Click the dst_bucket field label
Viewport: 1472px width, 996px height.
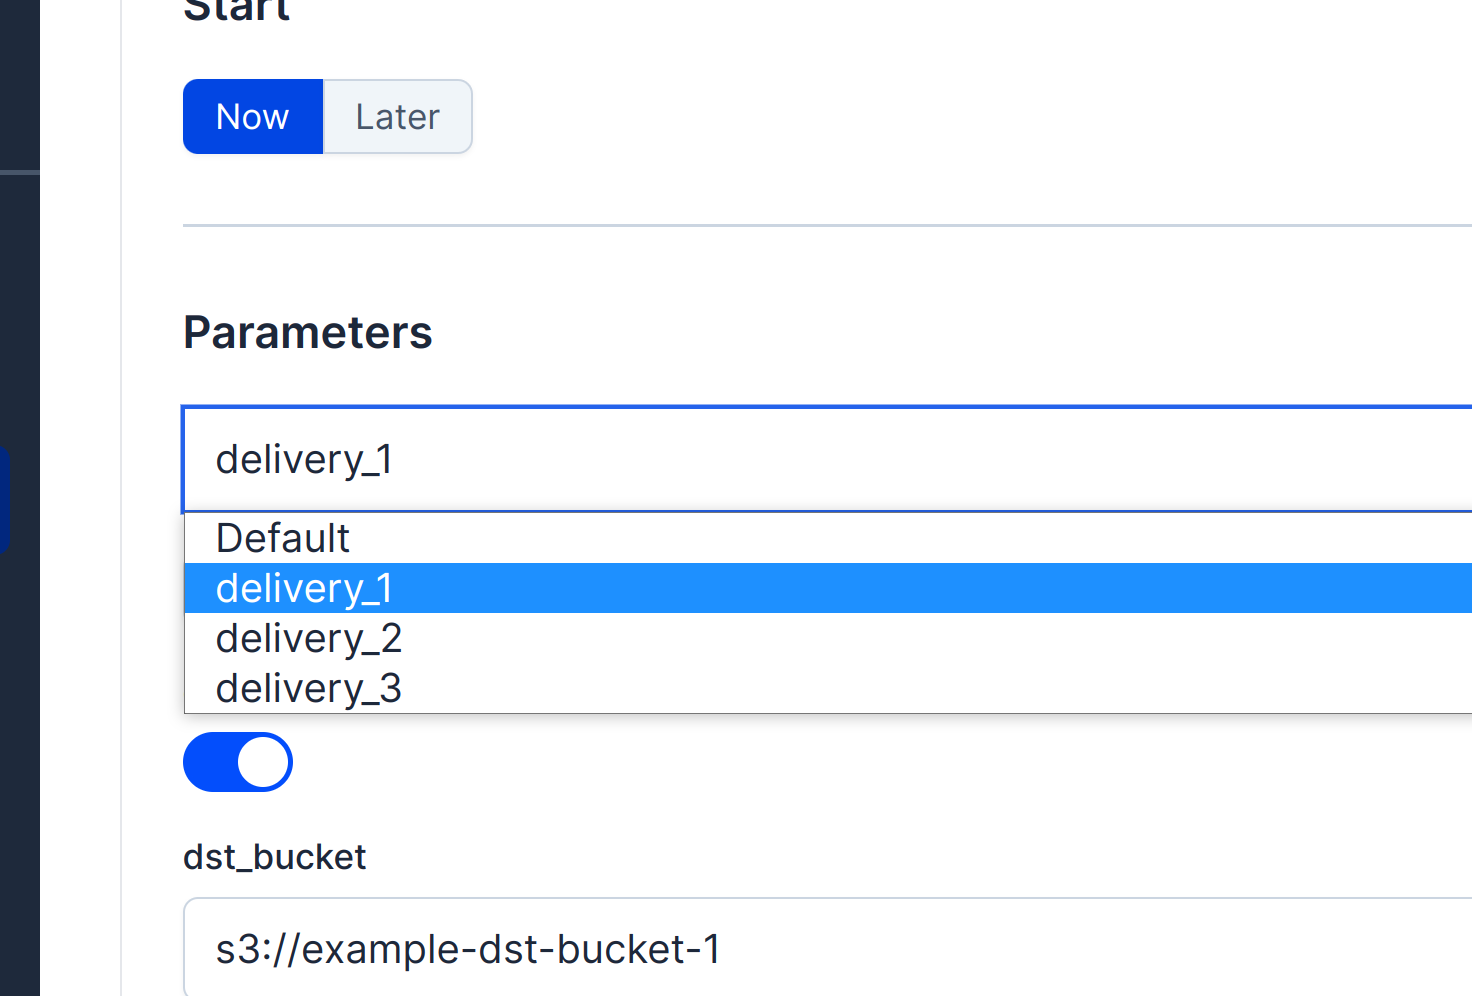pos(274,856)
